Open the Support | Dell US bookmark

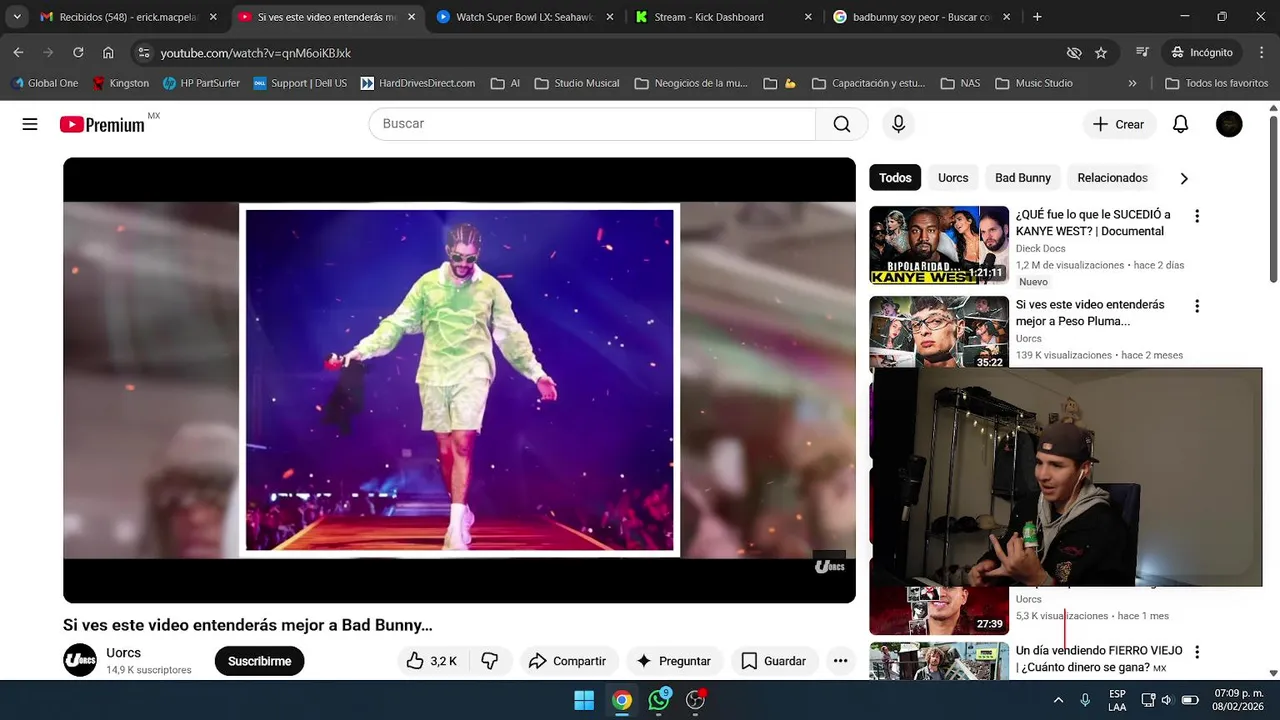pyautogui.click(x=300, y=83)
